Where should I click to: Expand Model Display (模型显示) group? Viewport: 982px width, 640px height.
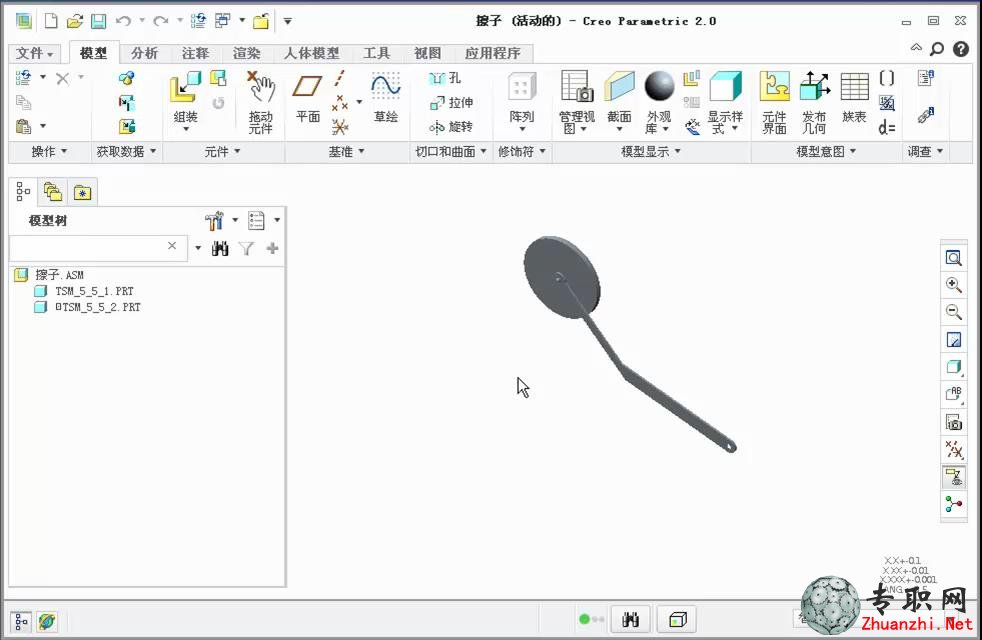(x=651, y=152)
